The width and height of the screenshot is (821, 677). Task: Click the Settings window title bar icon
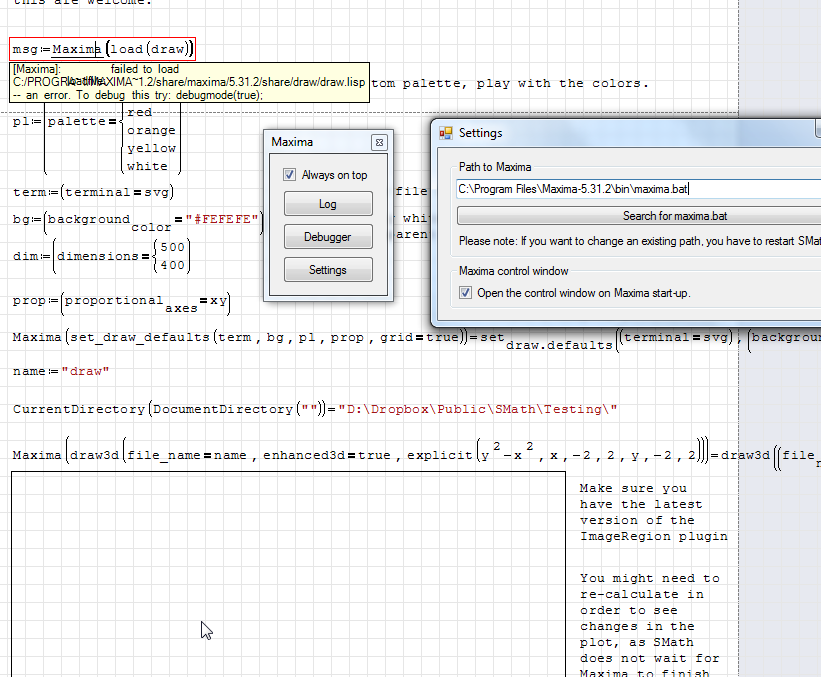click(446, 133)
